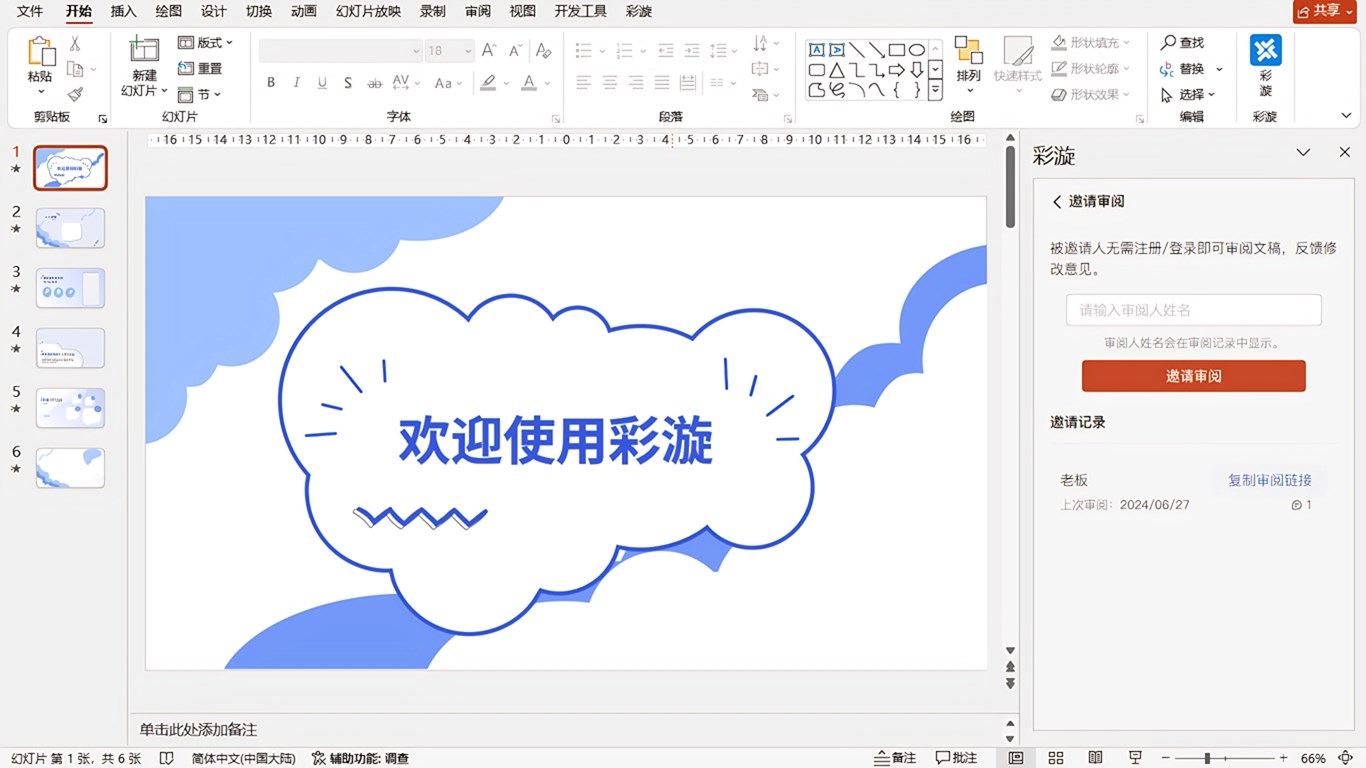Open the font size dropdown showing 18
This screenshot has height=768, width=1366.
pos(448,50)
